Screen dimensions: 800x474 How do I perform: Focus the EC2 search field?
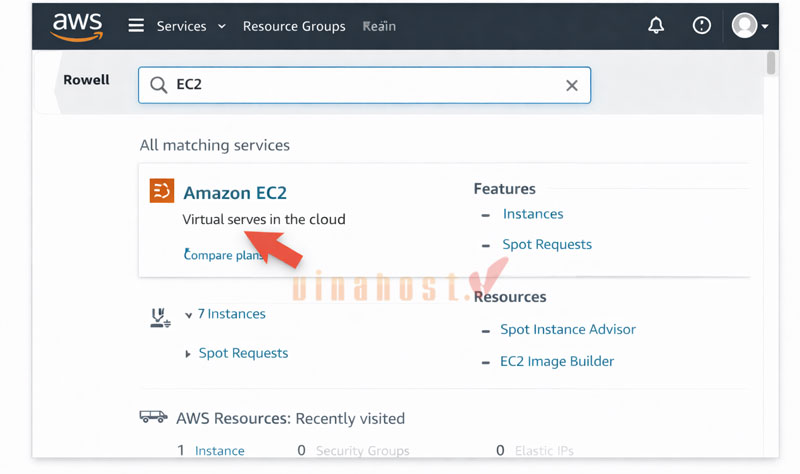click(x=364, y=85)
